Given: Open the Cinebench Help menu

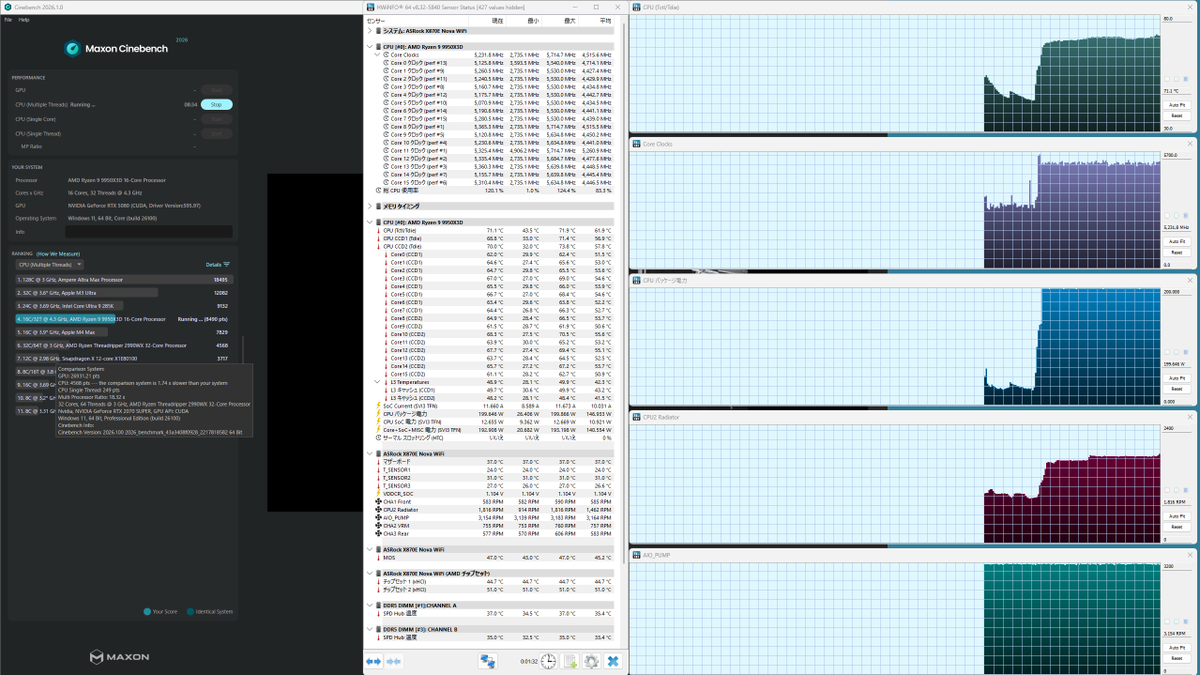Looking at the screenshot, I should [x=24, y=20].
